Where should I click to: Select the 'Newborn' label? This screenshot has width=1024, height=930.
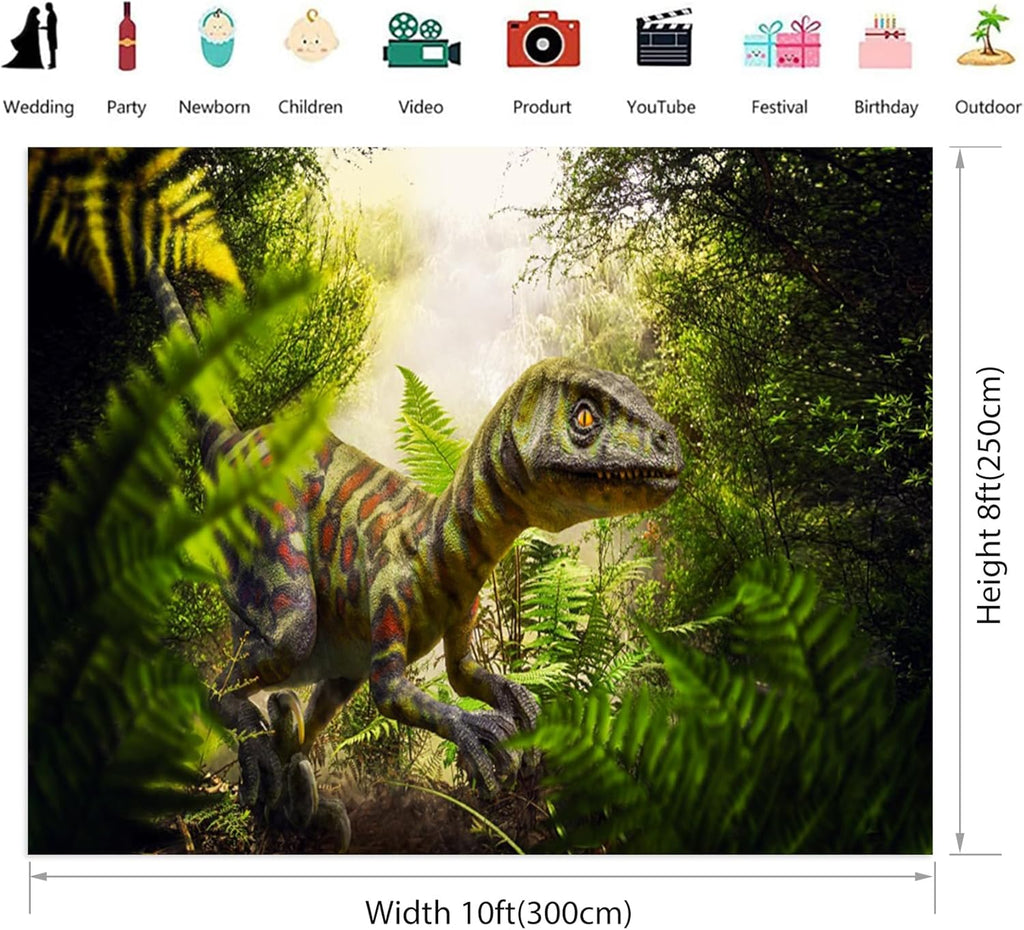pyautogui.click(x=214, y=107)
